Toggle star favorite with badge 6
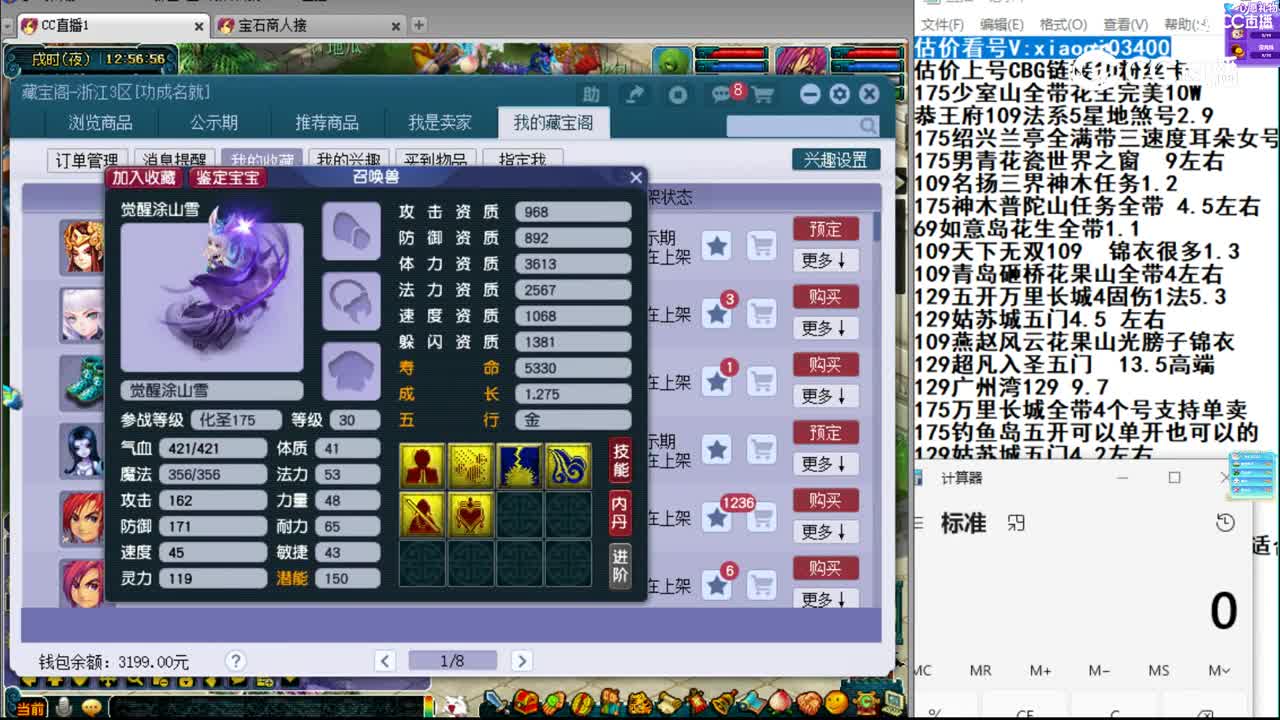1280x720 pixels. pos(717,585)
